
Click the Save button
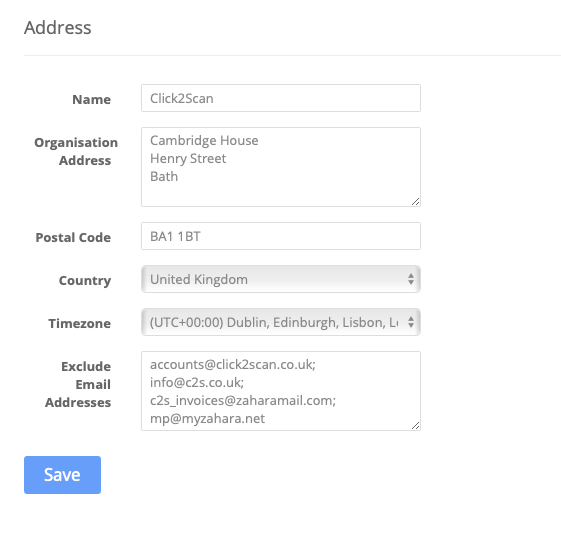[62, 475]
